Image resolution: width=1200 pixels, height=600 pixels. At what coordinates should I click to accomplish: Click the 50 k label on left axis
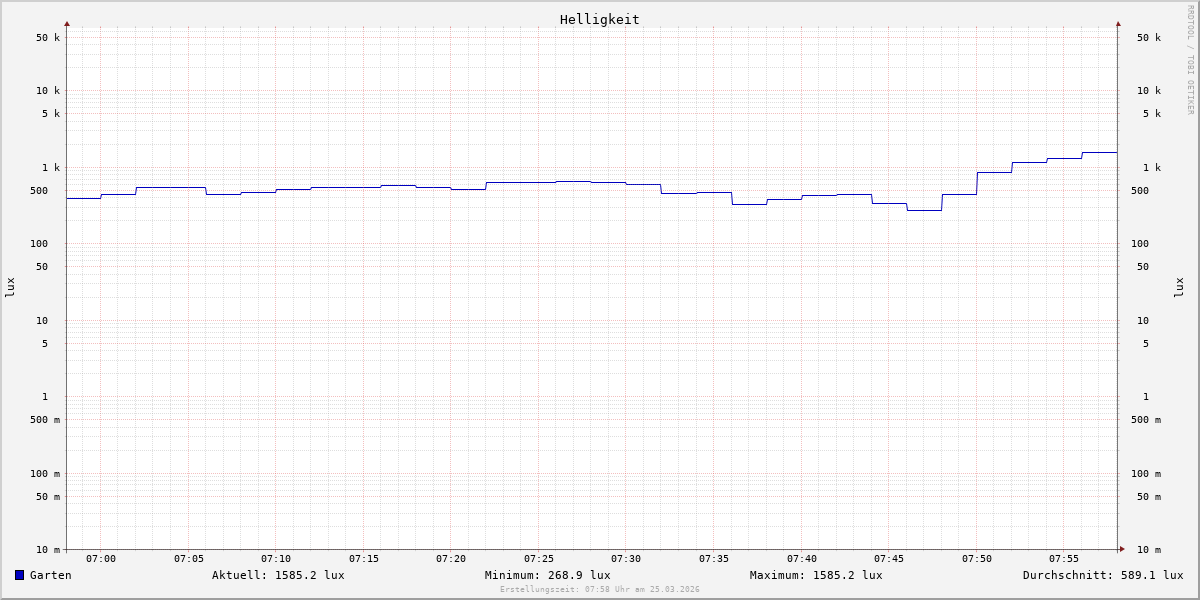48,38
